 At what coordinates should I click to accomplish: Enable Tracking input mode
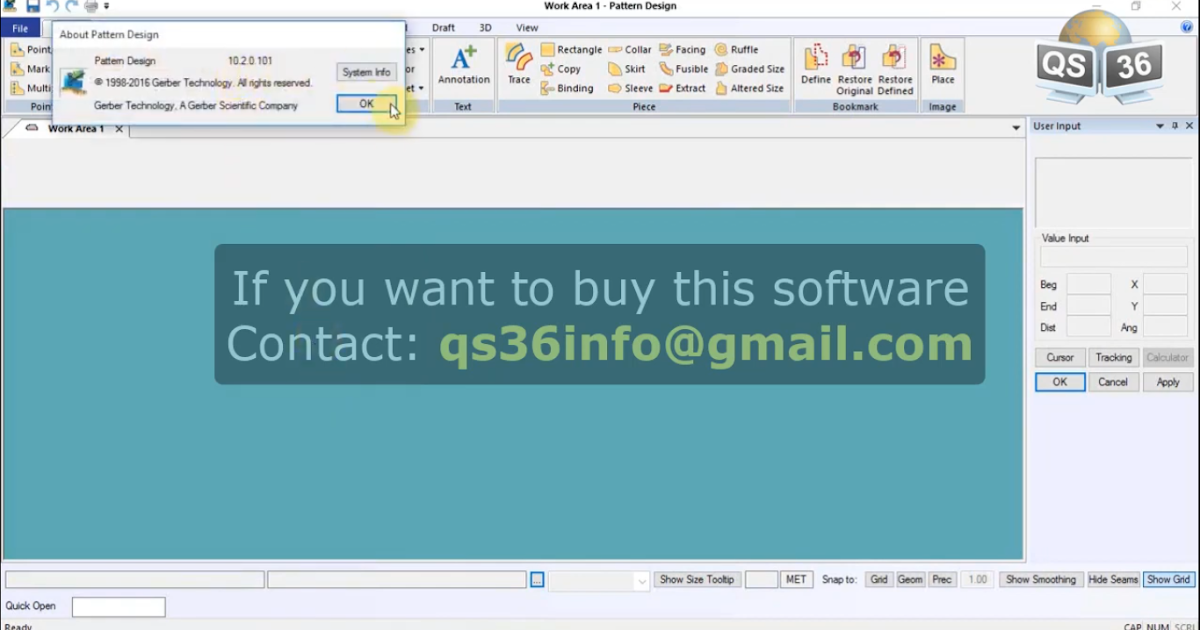point(1113,357)
